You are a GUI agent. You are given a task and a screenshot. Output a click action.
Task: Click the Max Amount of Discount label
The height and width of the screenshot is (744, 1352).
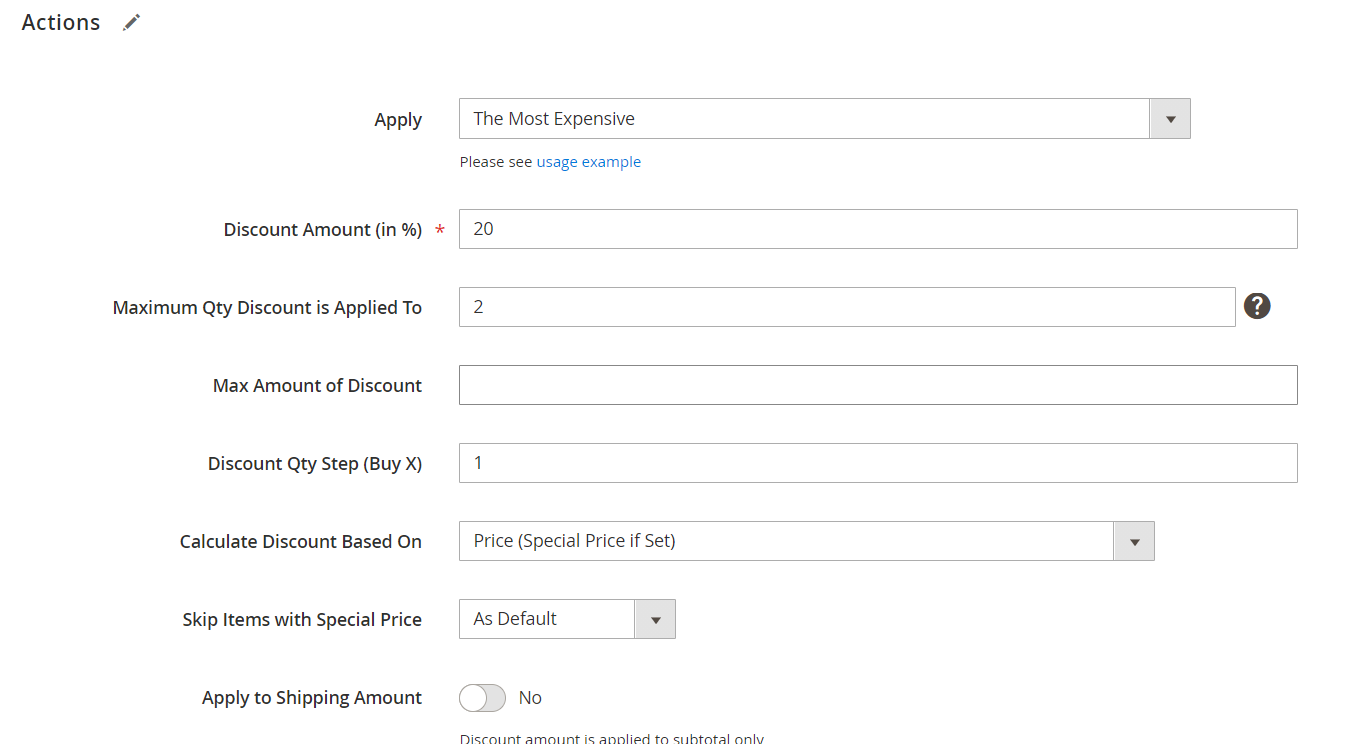pyautogui.click(x=317, y=386)
